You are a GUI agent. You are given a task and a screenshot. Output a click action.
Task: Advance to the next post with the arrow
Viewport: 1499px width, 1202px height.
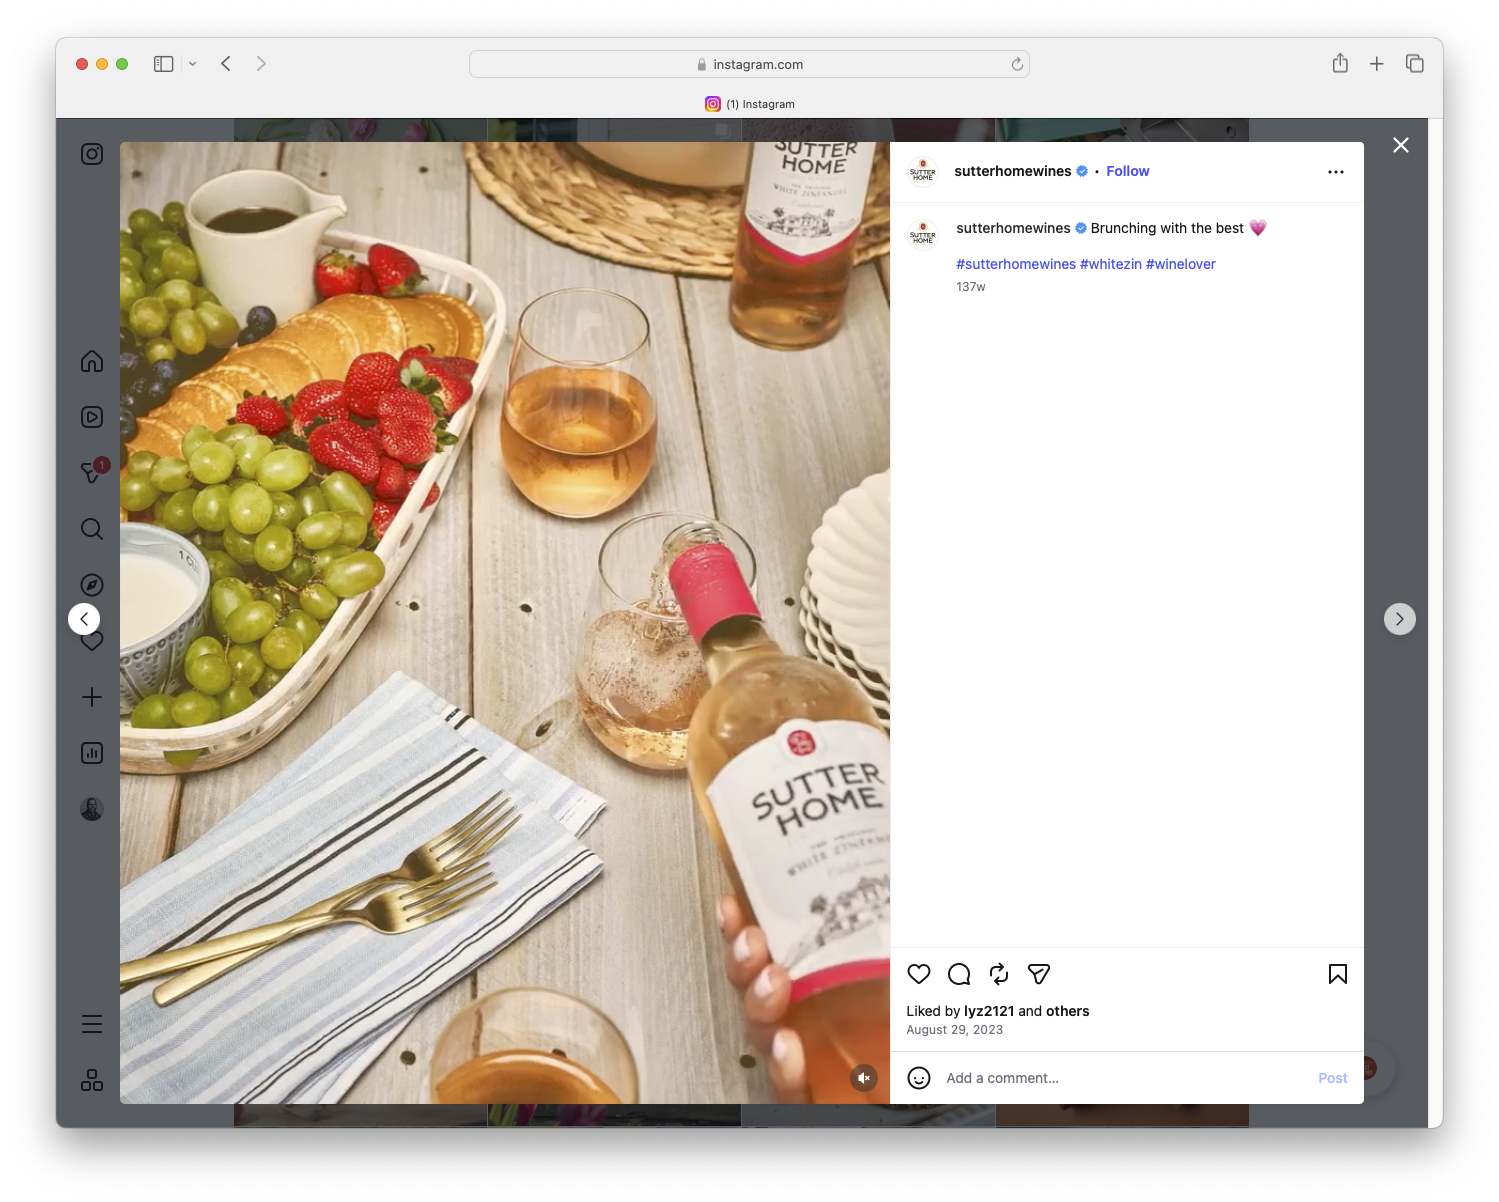click(1399, 618)
